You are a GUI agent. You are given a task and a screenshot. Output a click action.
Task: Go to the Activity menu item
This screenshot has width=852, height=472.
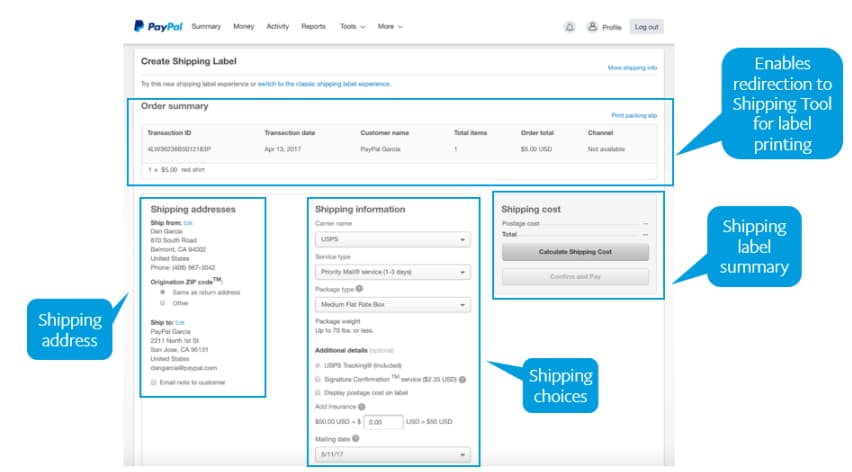tap(277, 27)
